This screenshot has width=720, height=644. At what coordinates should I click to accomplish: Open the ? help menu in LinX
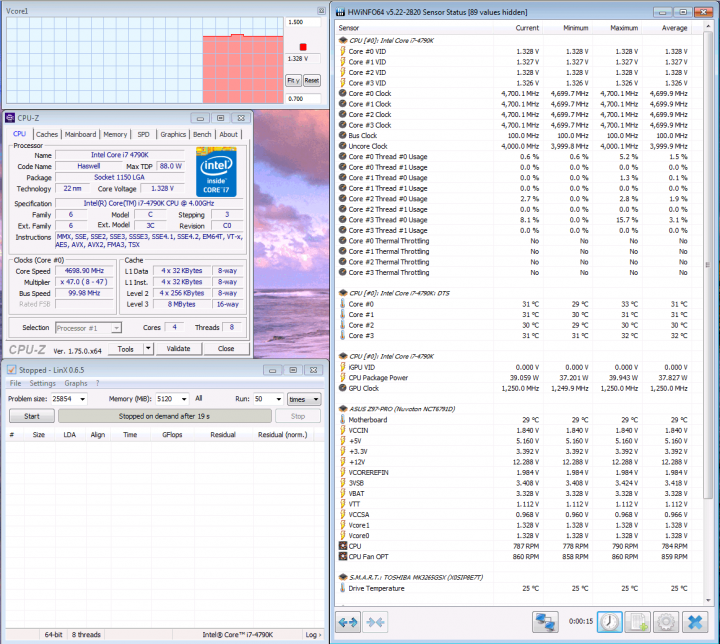(97, 383)
